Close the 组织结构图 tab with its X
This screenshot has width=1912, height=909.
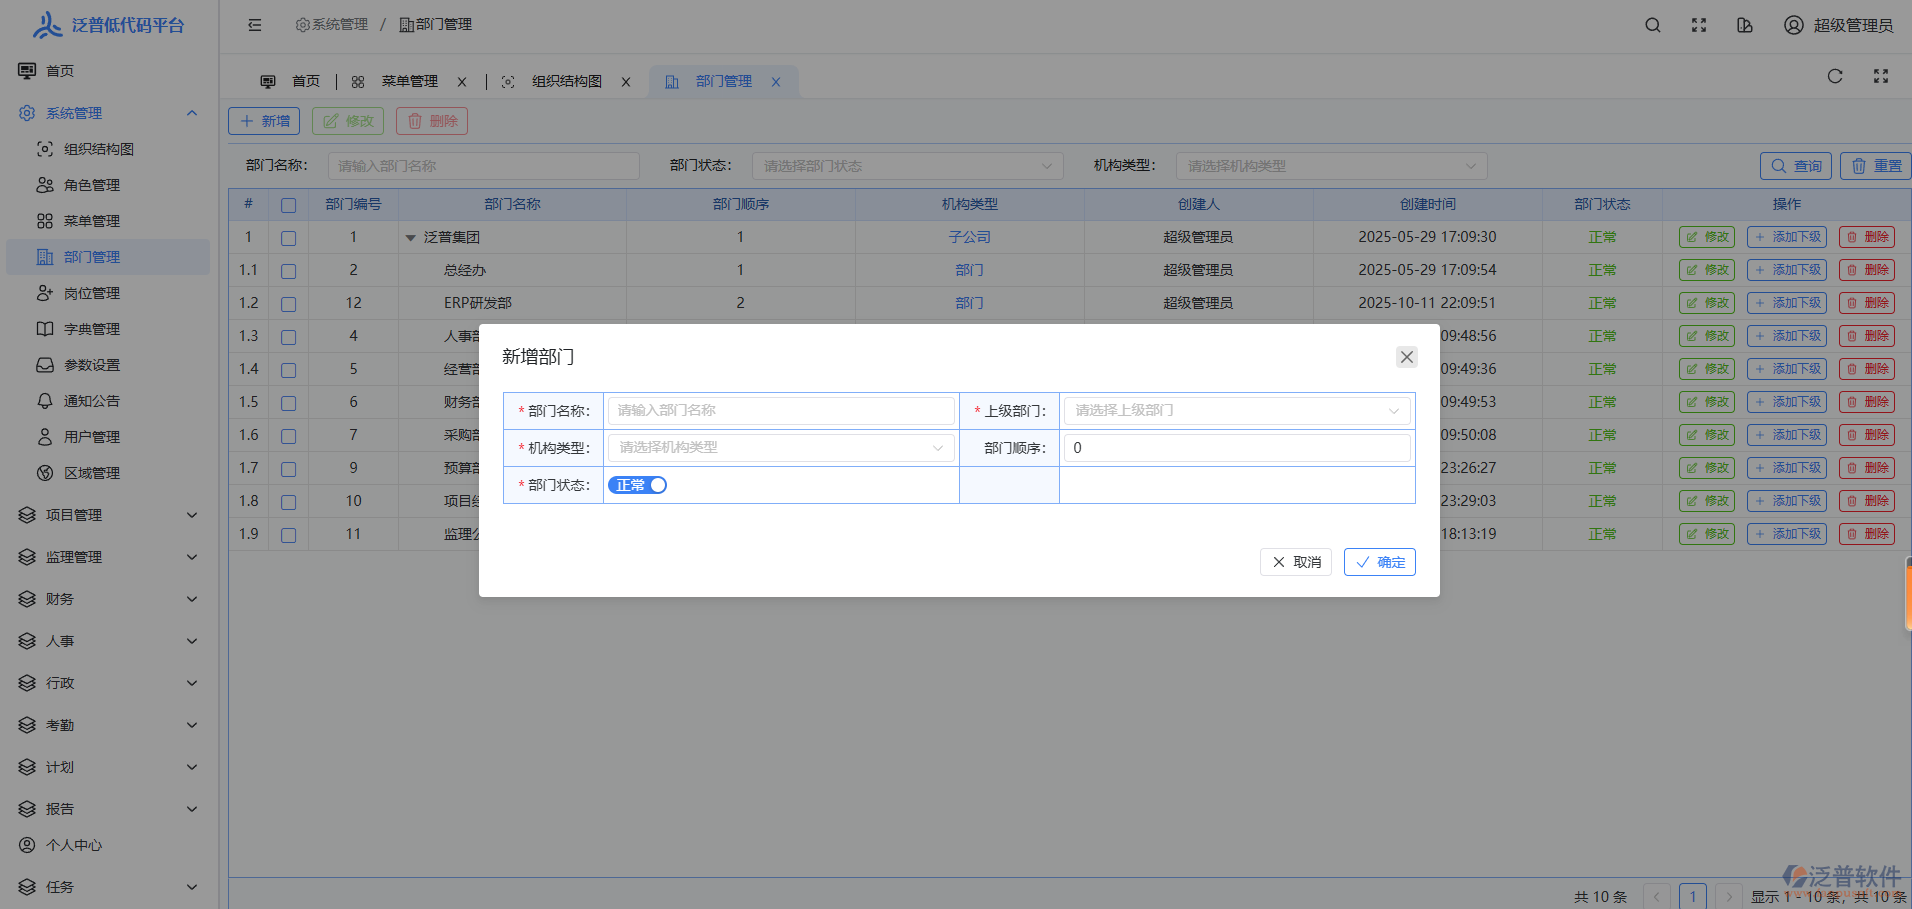626,82
